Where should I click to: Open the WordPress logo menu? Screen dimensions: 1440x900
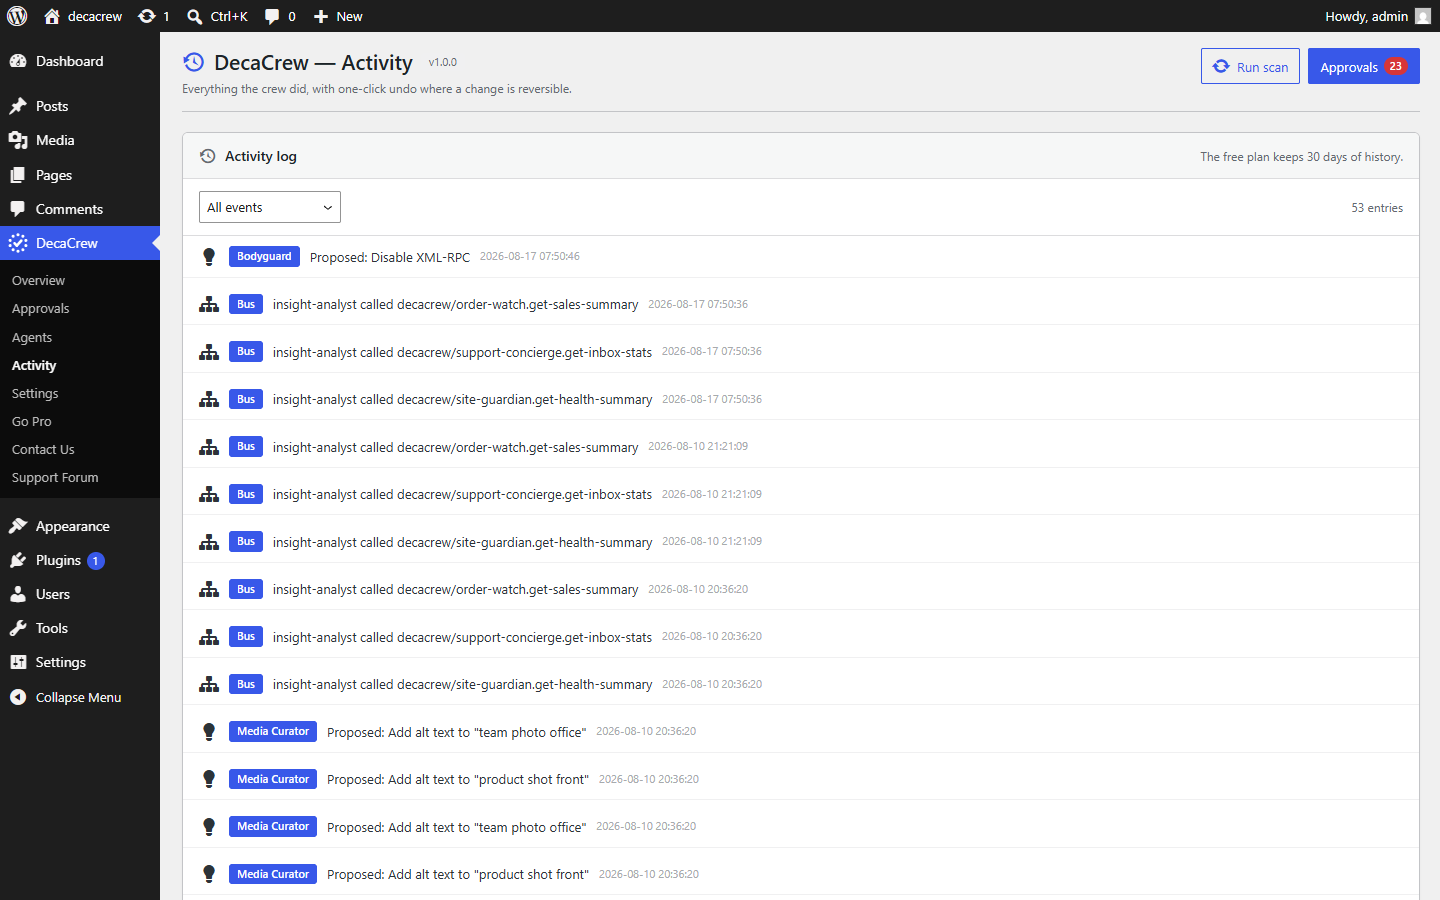(17, 16)
